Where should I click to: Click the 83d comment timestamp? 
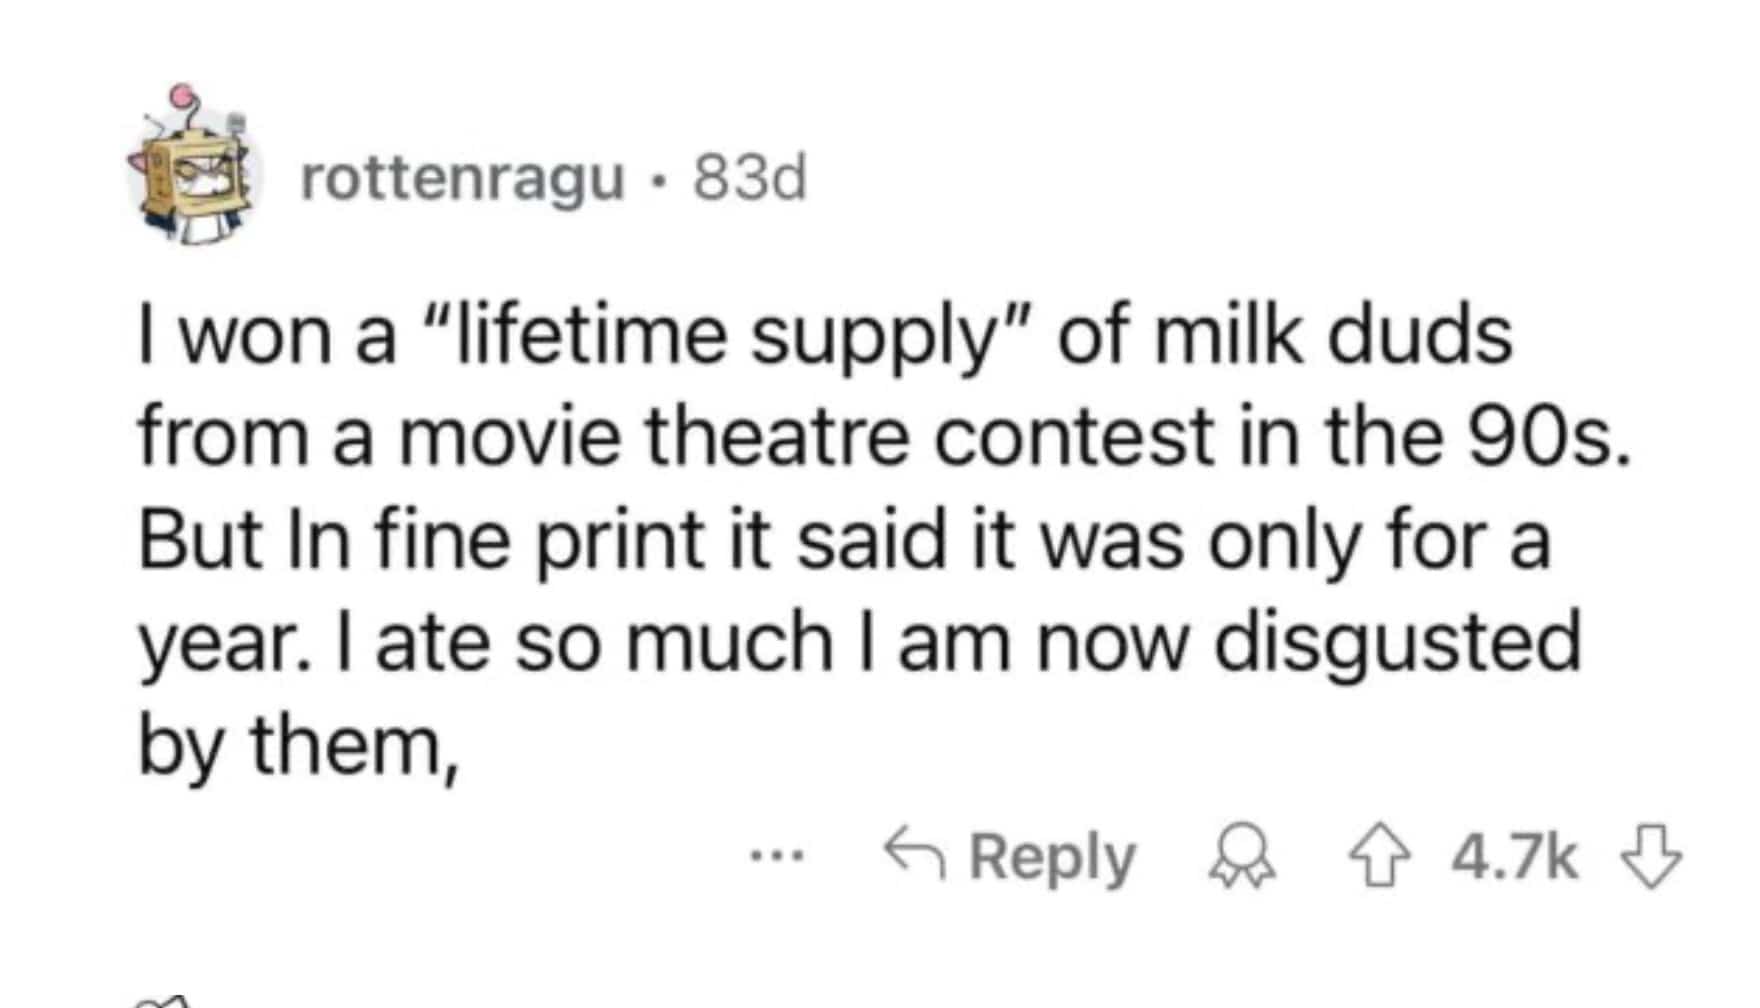(x=749, y=180)
